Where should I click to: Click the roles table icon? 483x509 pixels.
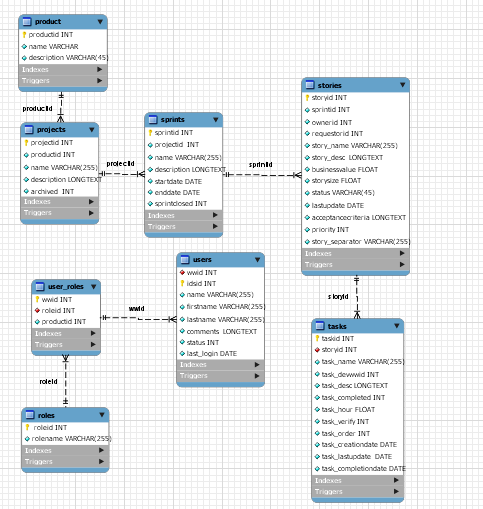[x=30, y=415]
